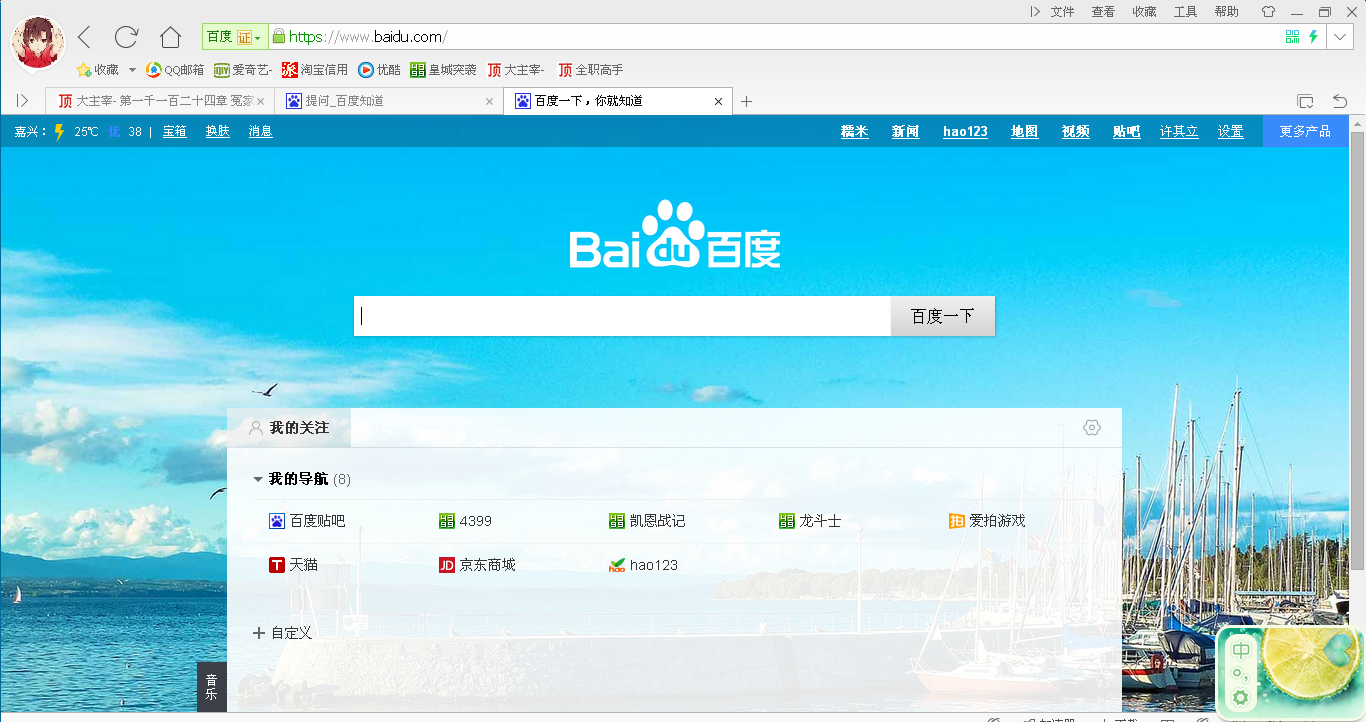Close the 百度一下，你就知道 tab
The height and width of the screenshot is (722, 1366).
coord(718,101)
